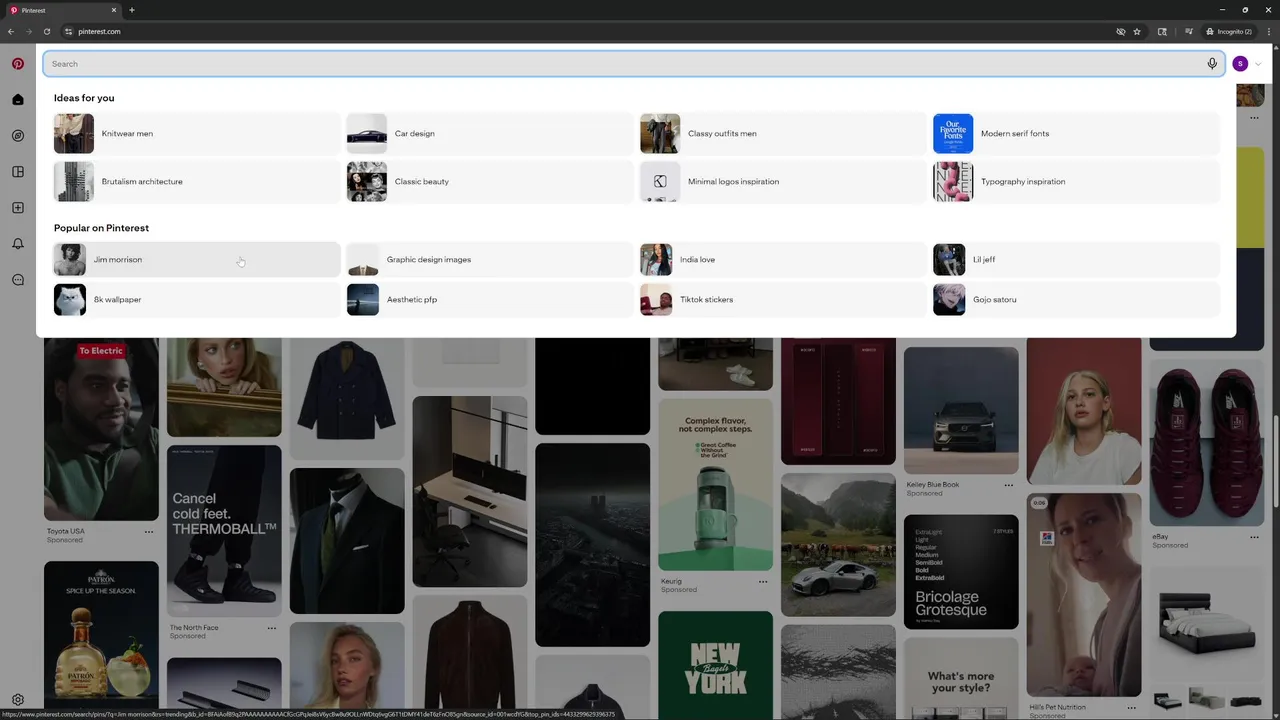The width and height of the screenshot is (1280, 720).
Task: Open Keurig coffee maker pin
Action: click(715, 484)
